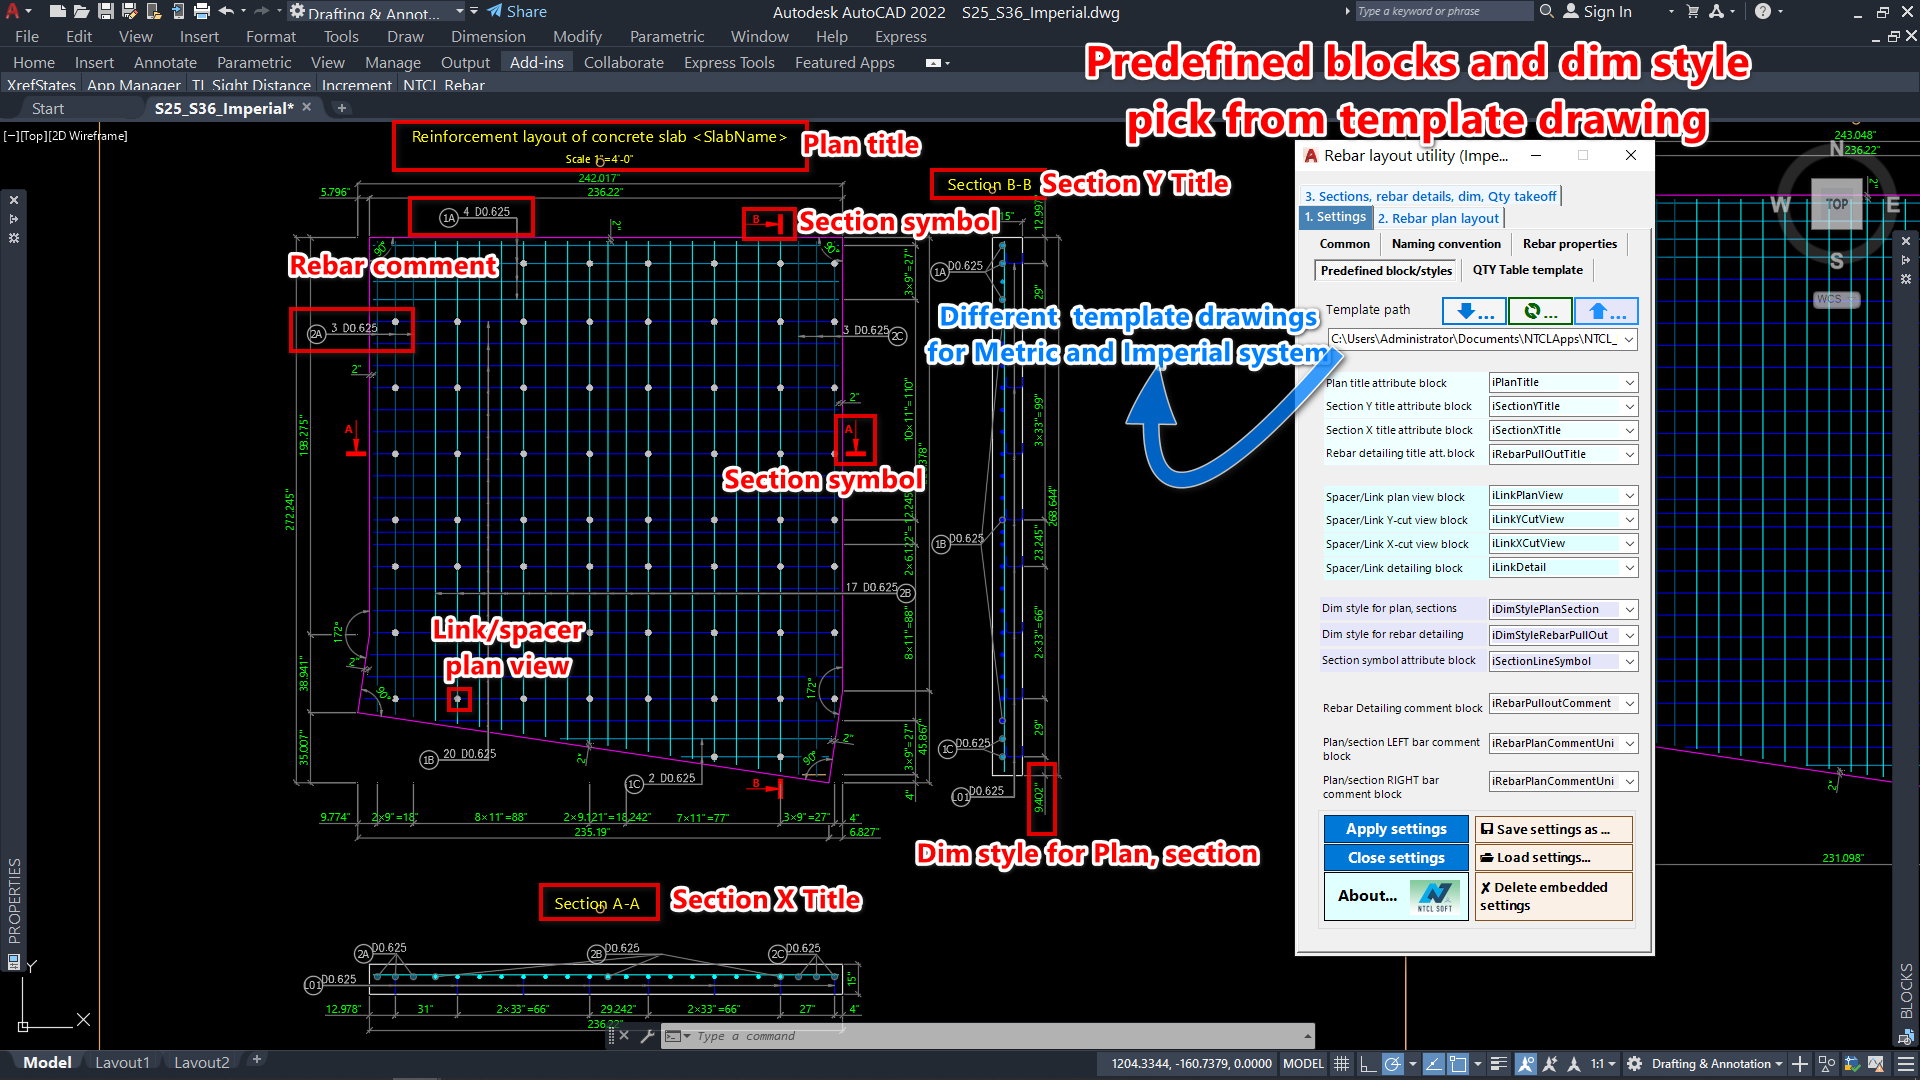Click Apply settings button
Screen dimensions: 1920x1080
pyautogui.click(x=1395, y=829)
